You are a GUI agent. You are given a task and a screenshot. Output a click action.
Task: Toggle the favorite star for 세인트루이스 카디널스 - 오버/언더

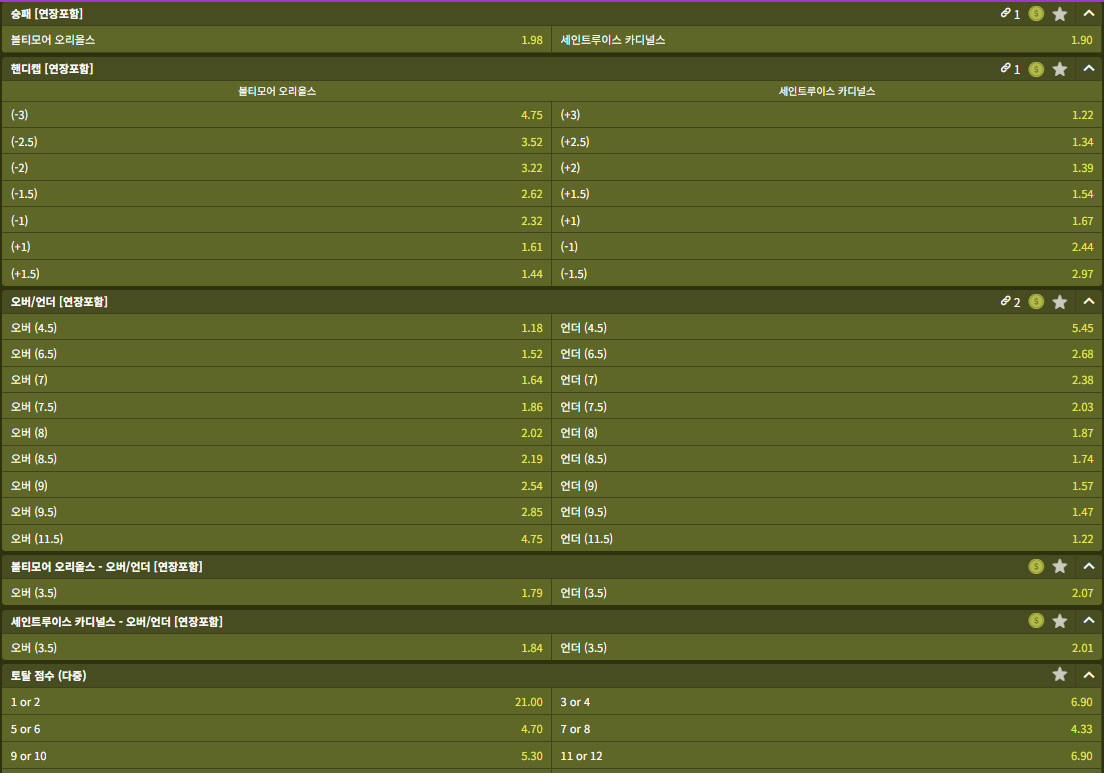tap(1060, 620)
